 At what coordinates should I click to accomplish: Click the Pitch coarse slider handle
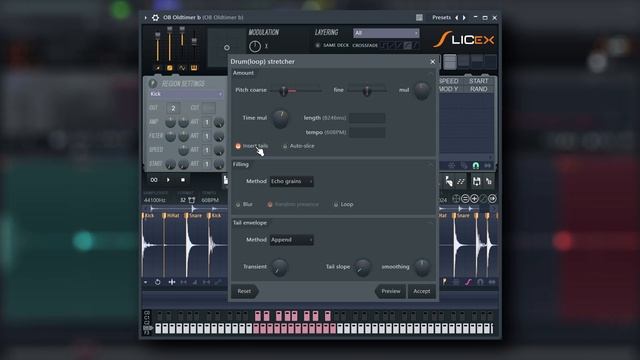(x=283, y=90)
